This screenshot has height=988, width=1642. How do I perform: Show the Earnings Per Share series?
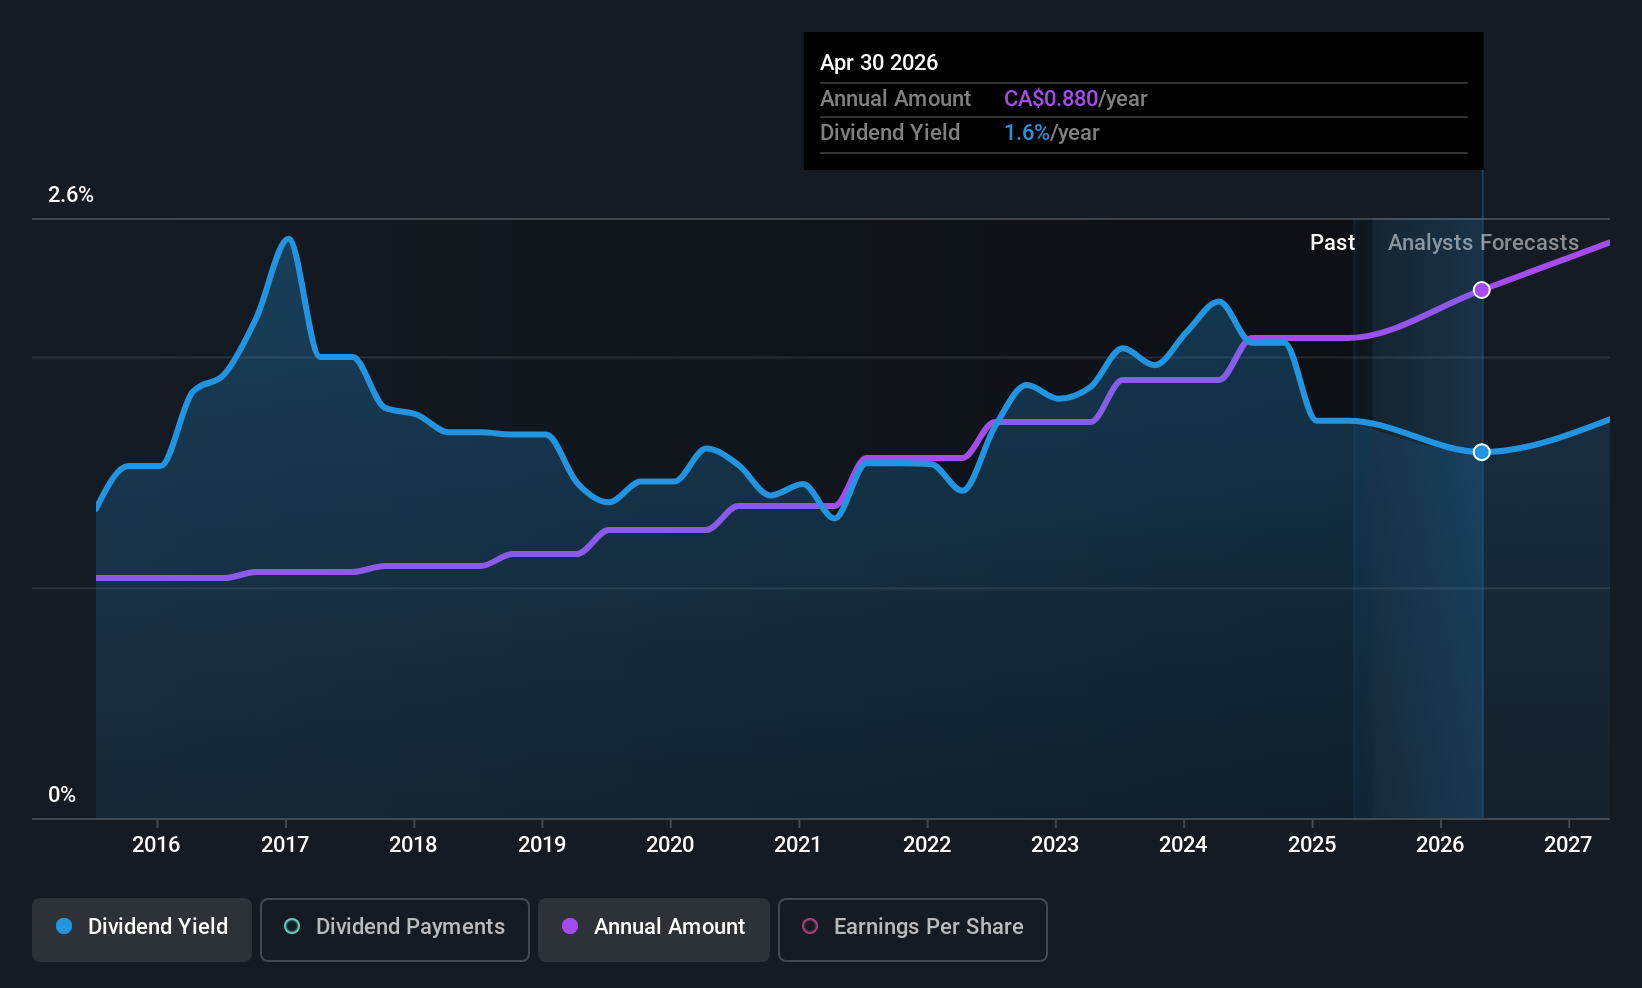tap(912, 927)
